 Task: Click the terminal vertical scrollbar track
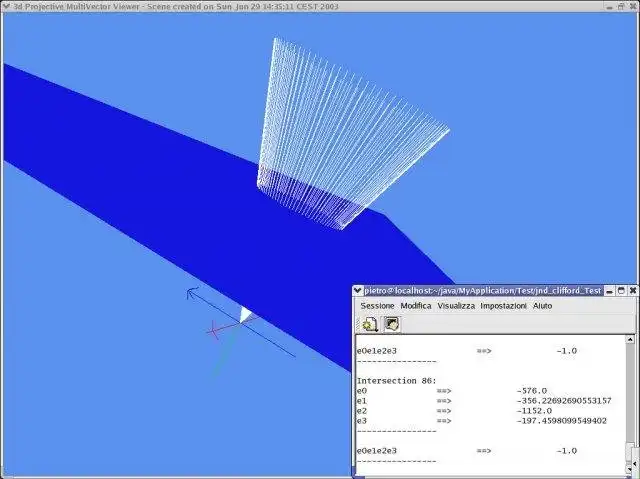[630, 392]
